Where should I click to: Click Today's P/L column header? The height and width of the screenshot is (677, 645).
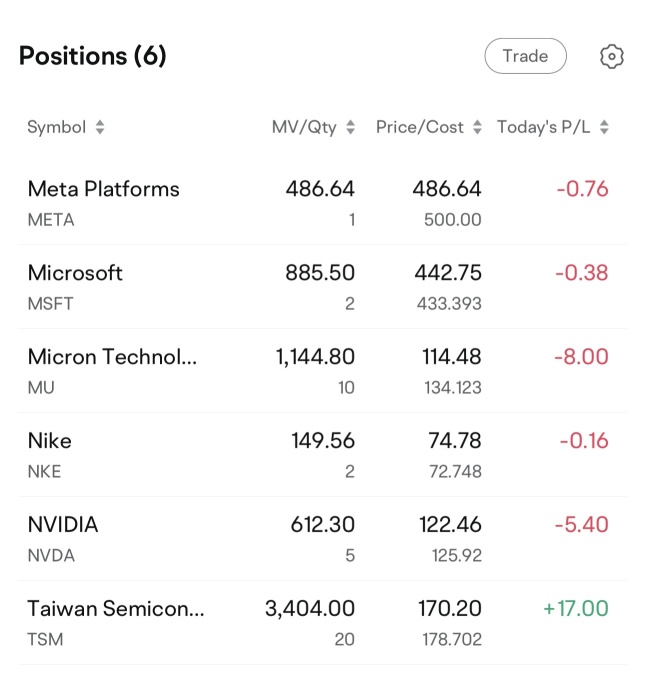point(544,127)
